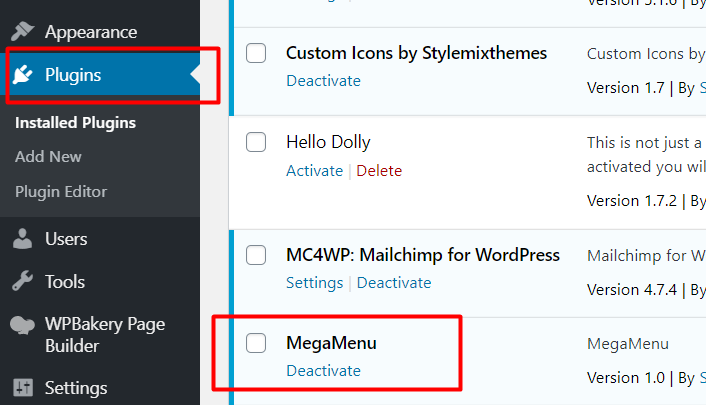Click the WPBakery Page Builder icon

click(22, 325)
